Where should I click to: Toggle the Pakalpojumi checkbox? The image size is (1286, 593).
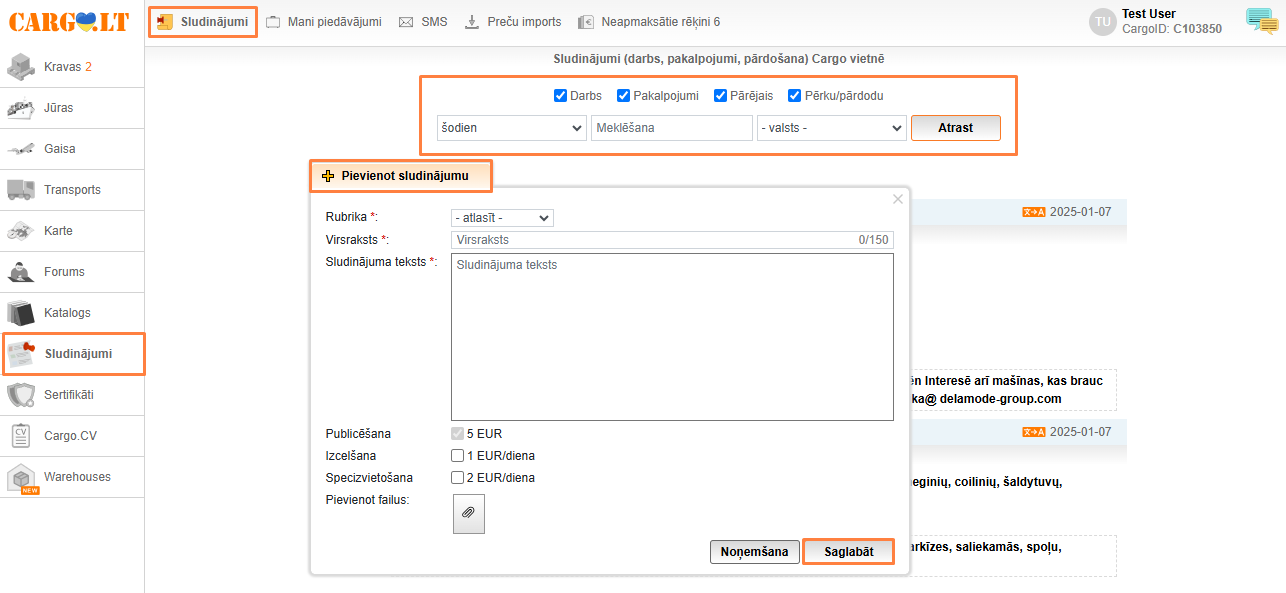tap(624, 96)
